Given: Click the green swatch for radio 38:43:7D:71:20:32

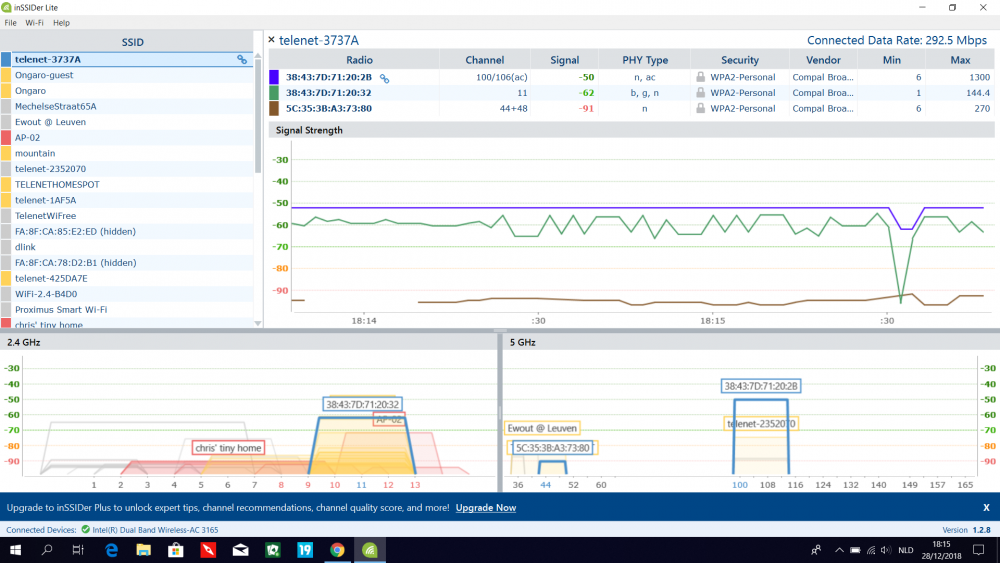Looking at the screenshot, I should point(274,93).
